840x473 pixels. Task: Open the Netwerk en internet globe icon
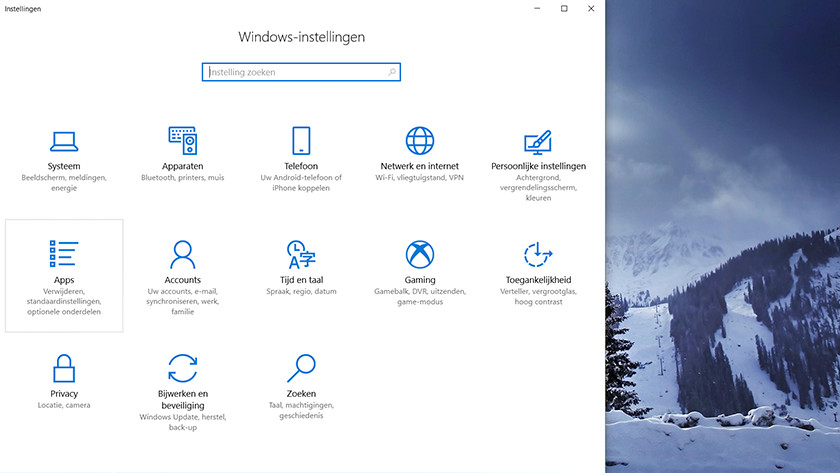pyautogui.click(x=419, y=141)
